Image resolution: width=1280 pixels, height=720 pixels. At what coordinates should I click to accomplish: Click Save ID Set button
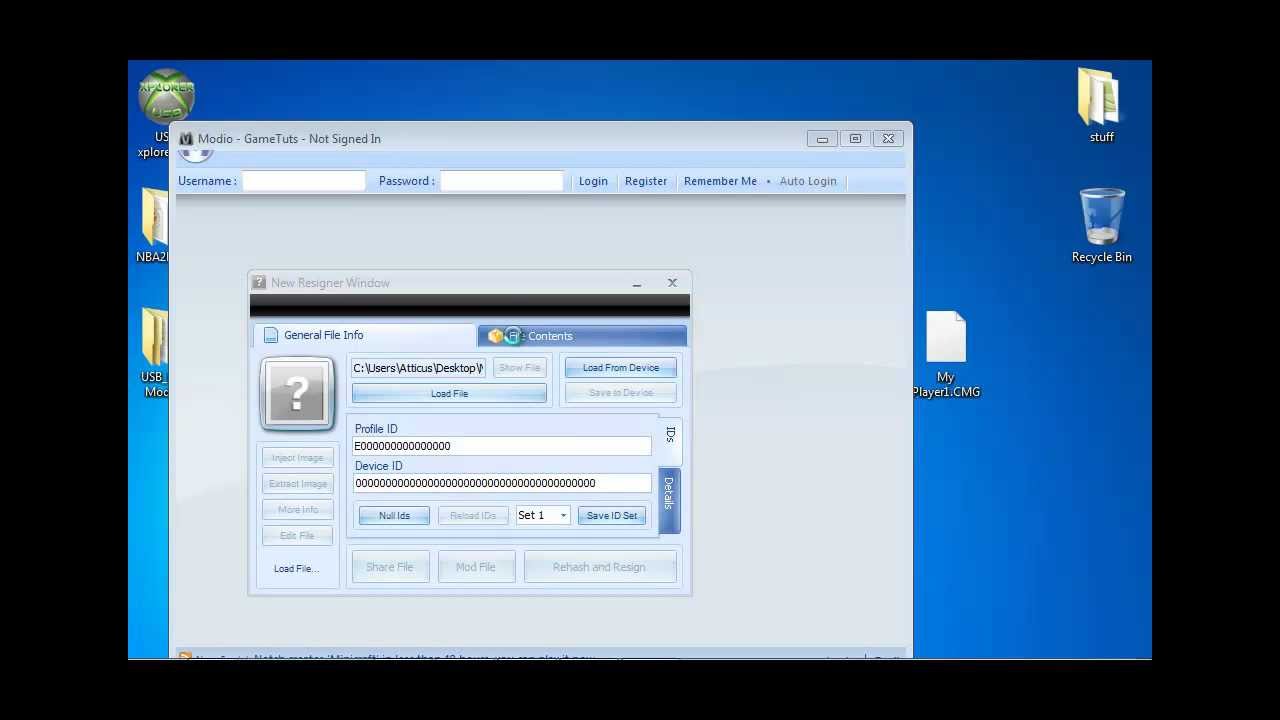click(x=612, y=516)
